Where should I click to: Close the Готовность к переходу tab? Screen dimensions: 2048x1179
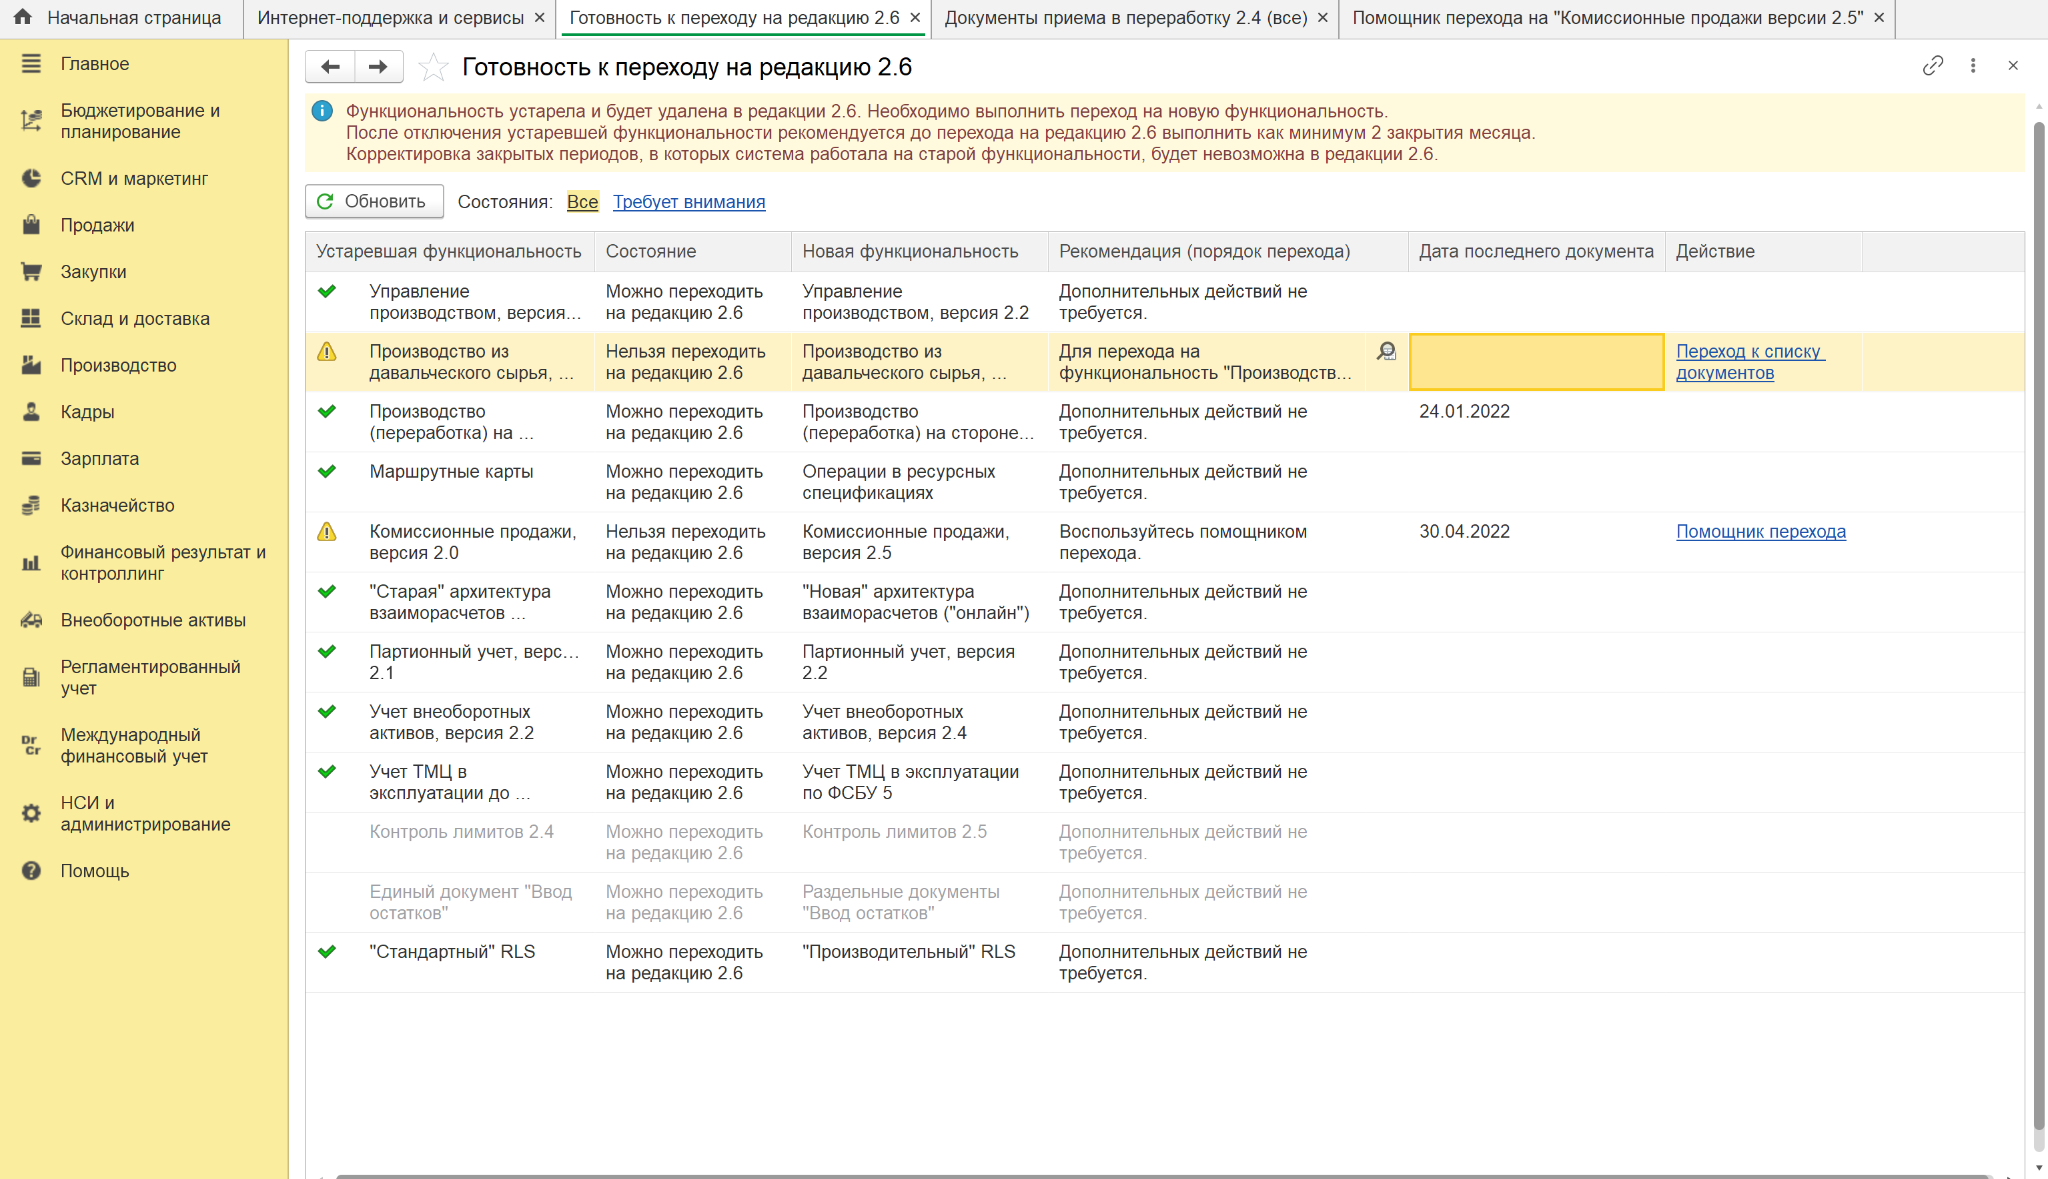coord(915,18)
